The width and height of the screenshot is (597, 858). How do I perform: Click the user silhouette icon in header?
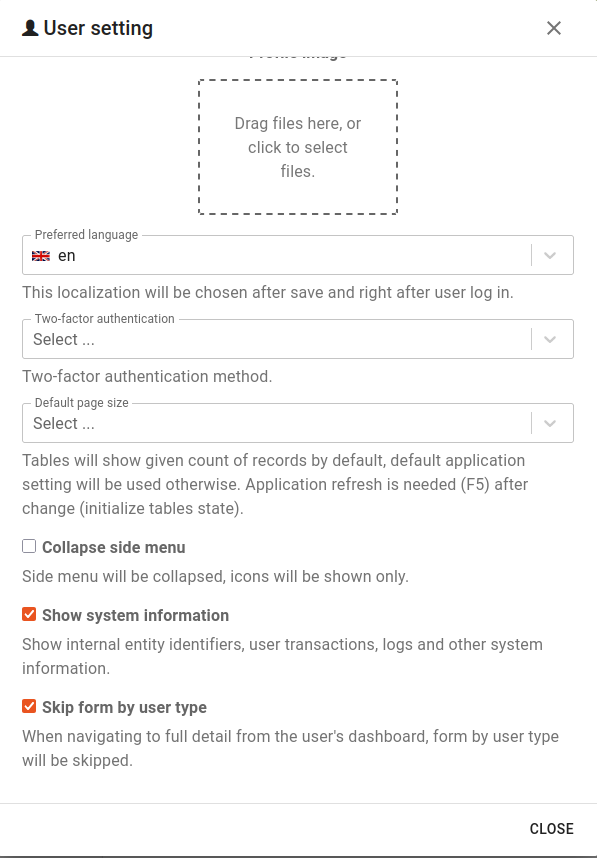30,28
